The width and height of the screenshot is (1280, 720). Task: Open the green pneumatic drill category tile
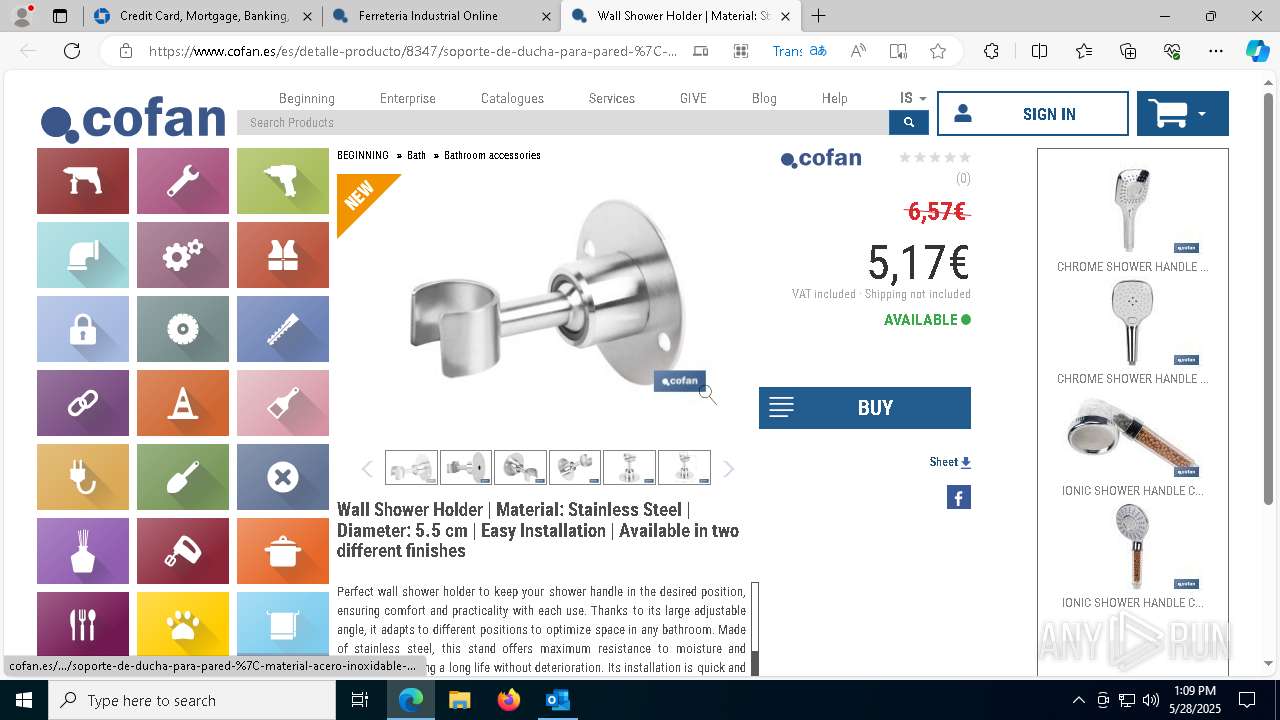[x=283, y=181]
